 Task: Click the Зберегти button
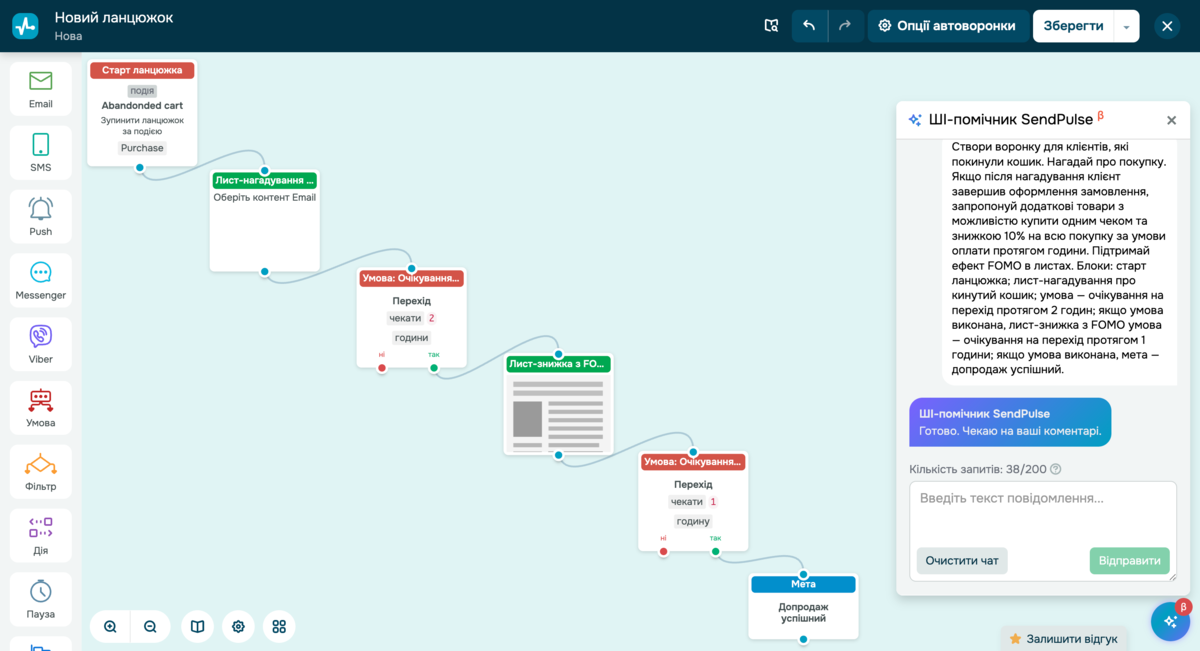coord(1073,26)
